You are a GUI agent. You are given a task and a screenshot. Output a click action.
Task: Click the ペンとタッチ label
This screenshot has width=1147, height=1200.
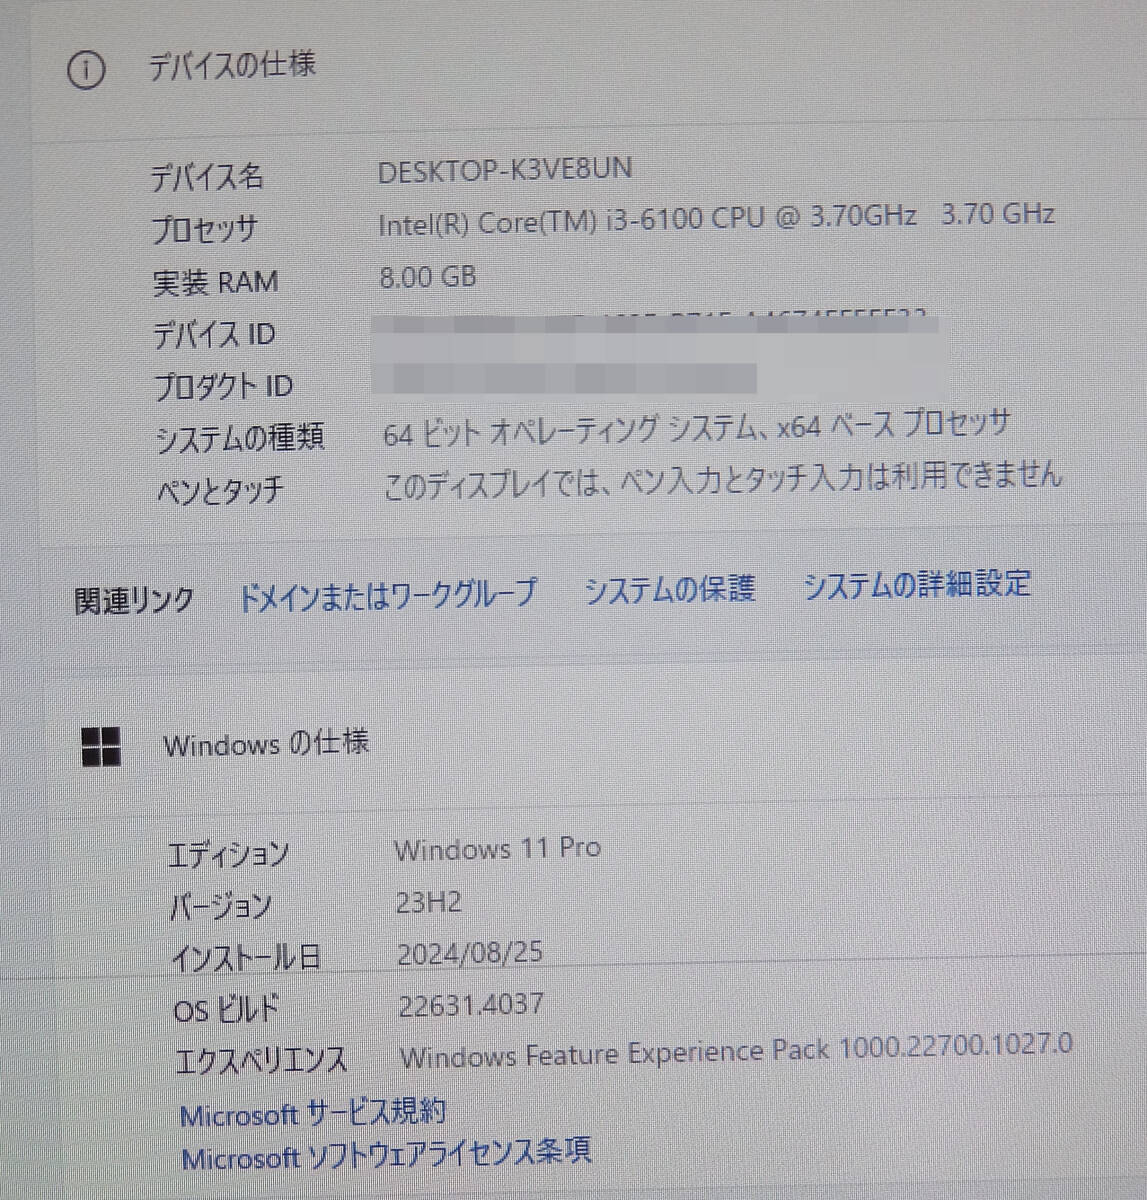pyautogui.click(x=220, y=491)
